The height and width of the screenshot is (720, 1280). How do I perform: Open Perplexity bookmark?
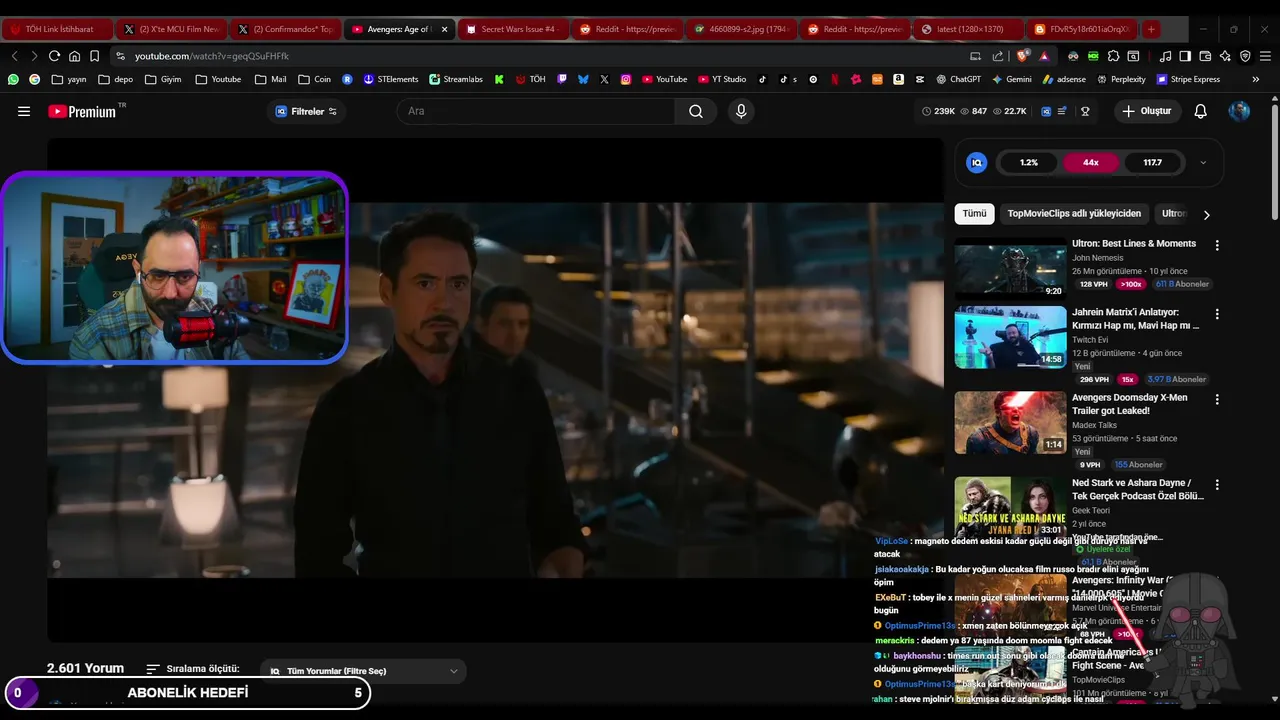1121,79
